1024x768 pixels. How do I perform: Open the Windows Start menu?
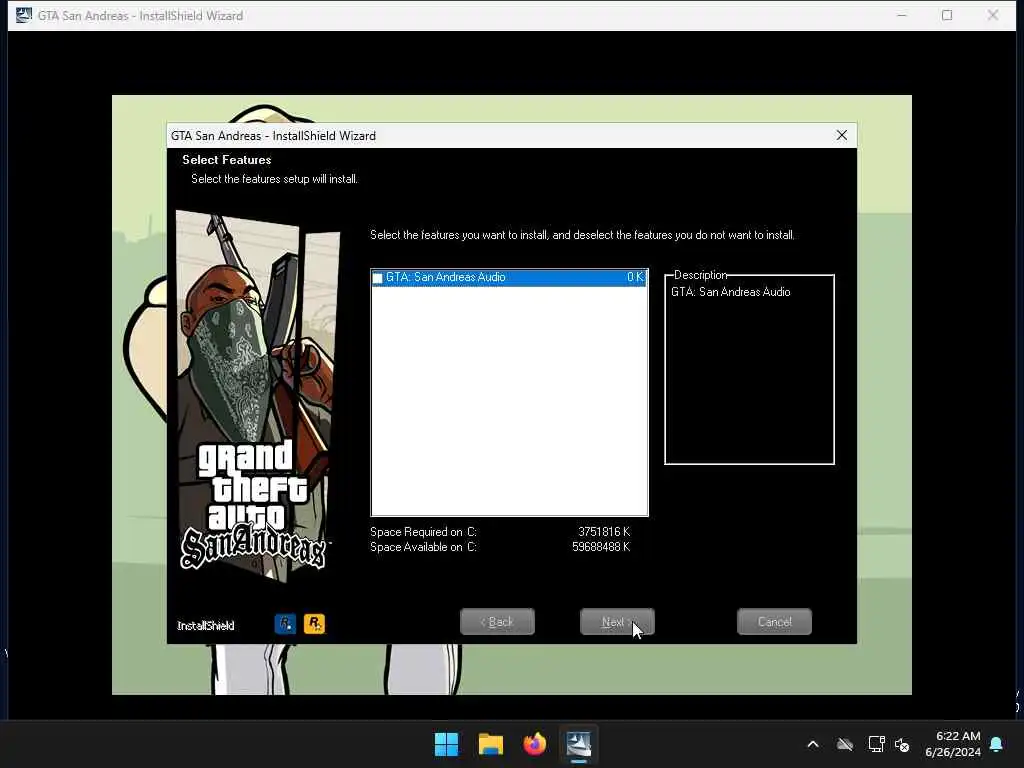pyautogui.click(x=447, y=744)
